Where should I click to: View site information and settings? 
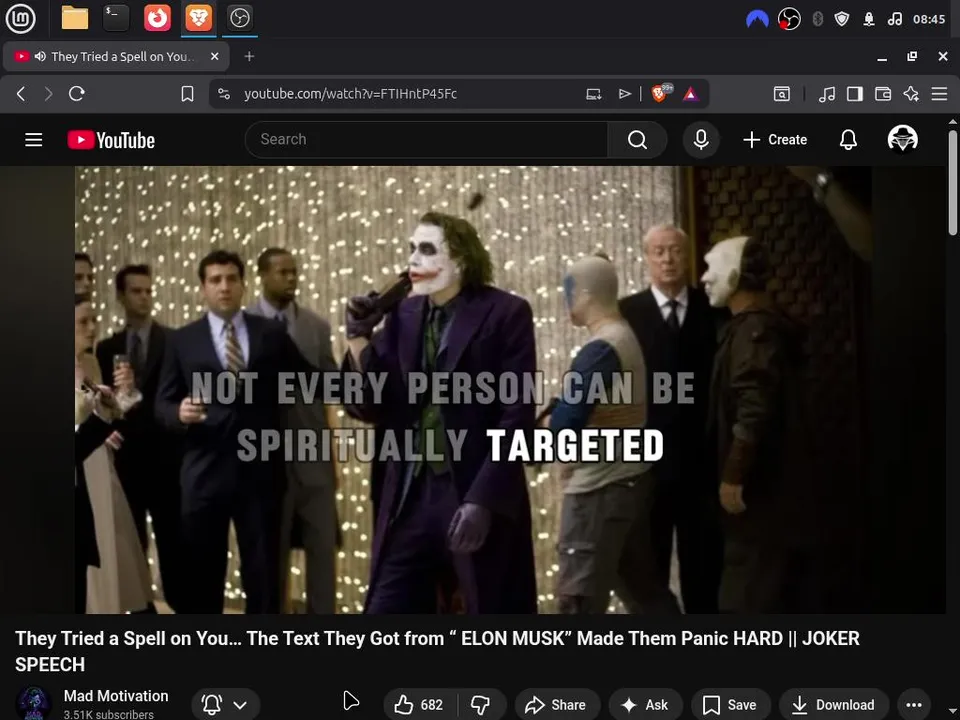pyautogui.click(x=224, y=94)
